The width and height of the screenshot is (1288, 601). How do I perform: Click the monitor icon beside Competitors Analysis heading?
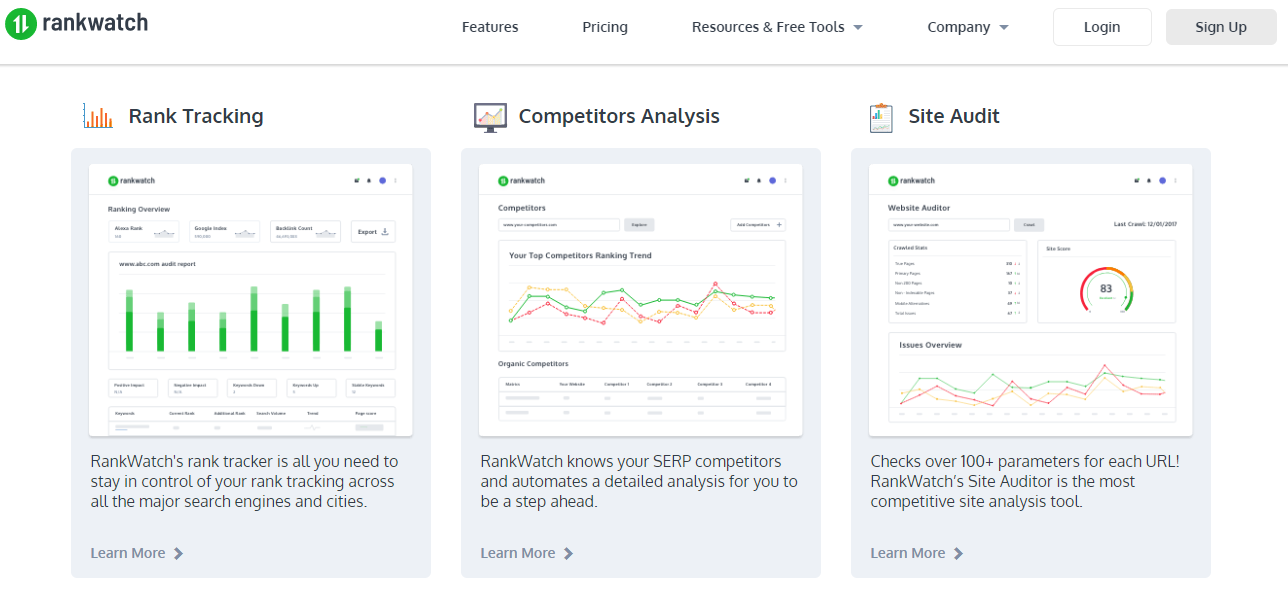[x=490, y=115]
